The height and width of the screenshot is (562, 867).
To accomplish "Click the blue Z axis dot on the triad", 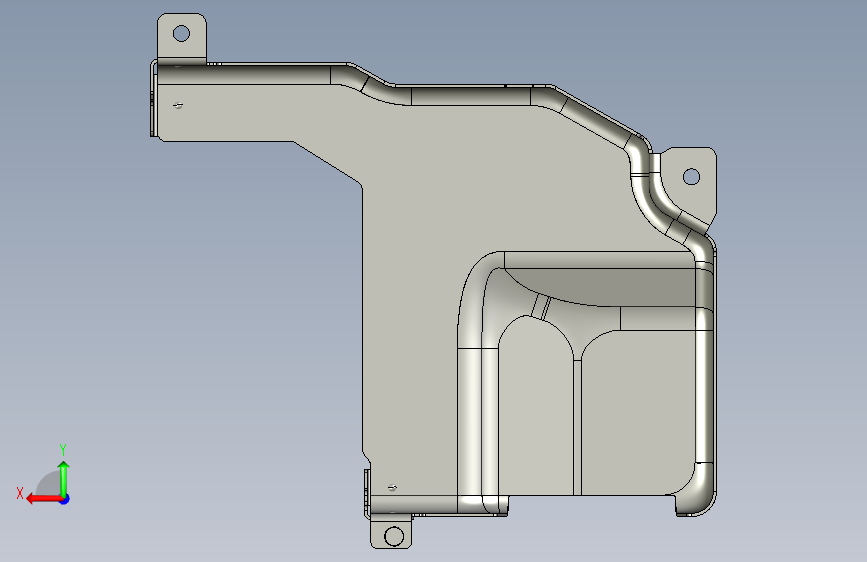I will 65,499.
